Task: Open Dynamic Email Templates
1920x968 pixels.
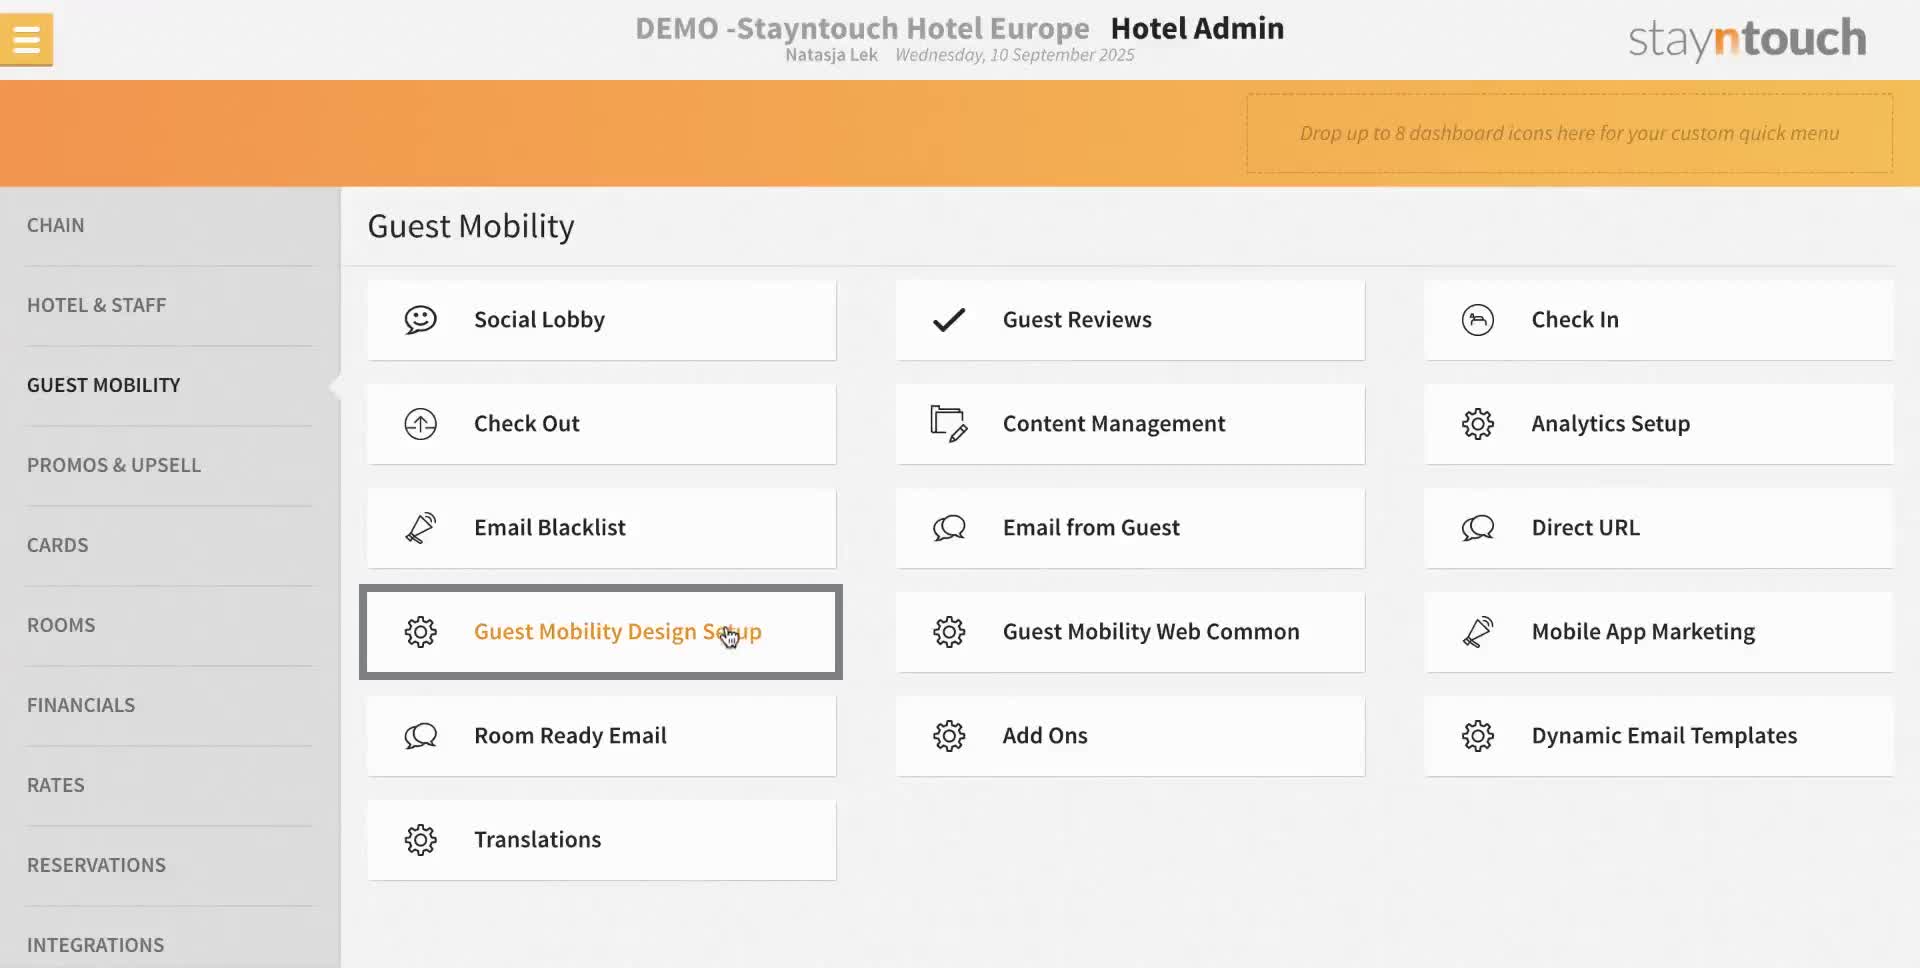Action: [1659, 736]
